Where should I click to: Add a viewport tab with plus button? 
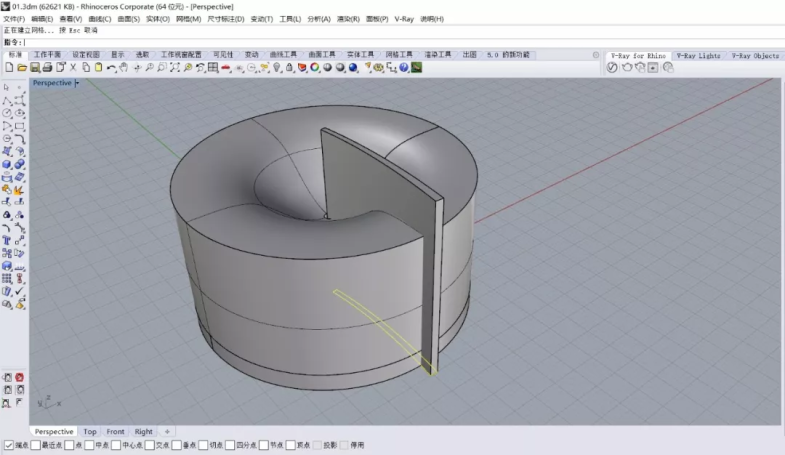click(x=167, y=432)
